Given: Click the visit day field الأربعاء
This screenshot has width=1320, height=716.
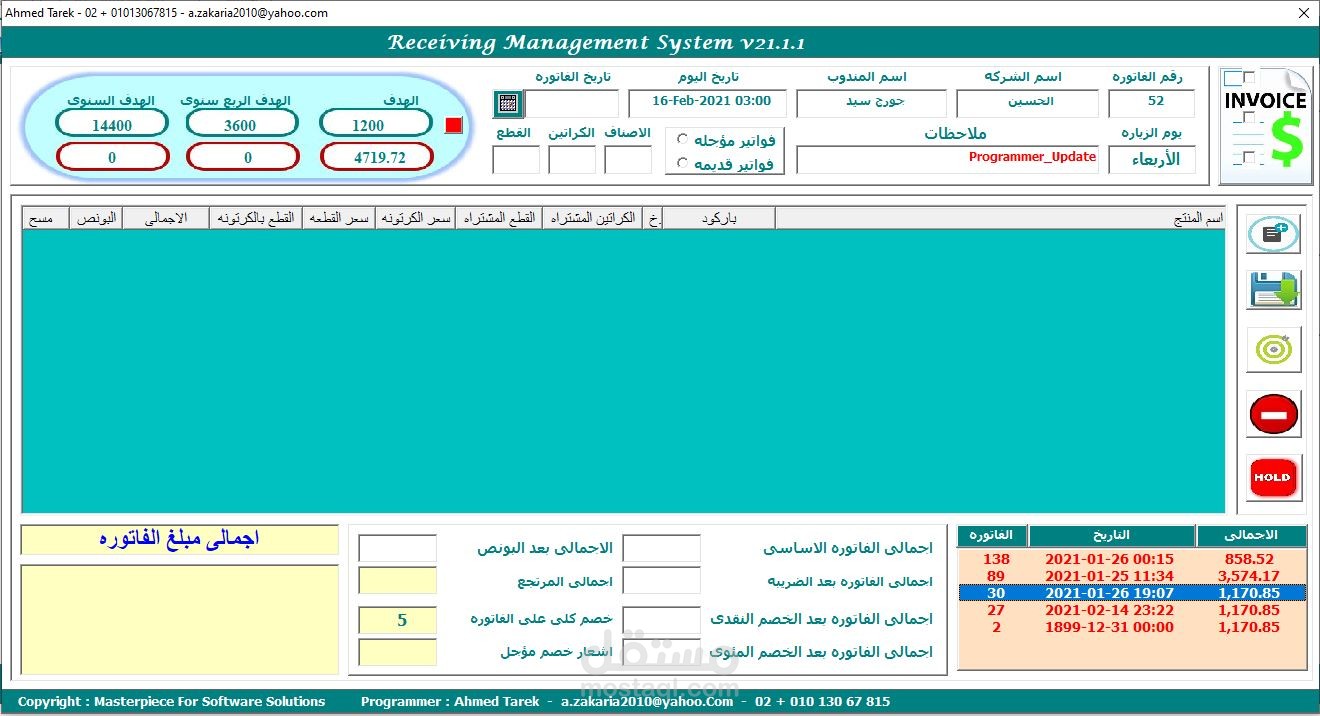Looking at the screenshot, I should [1152, 160].
